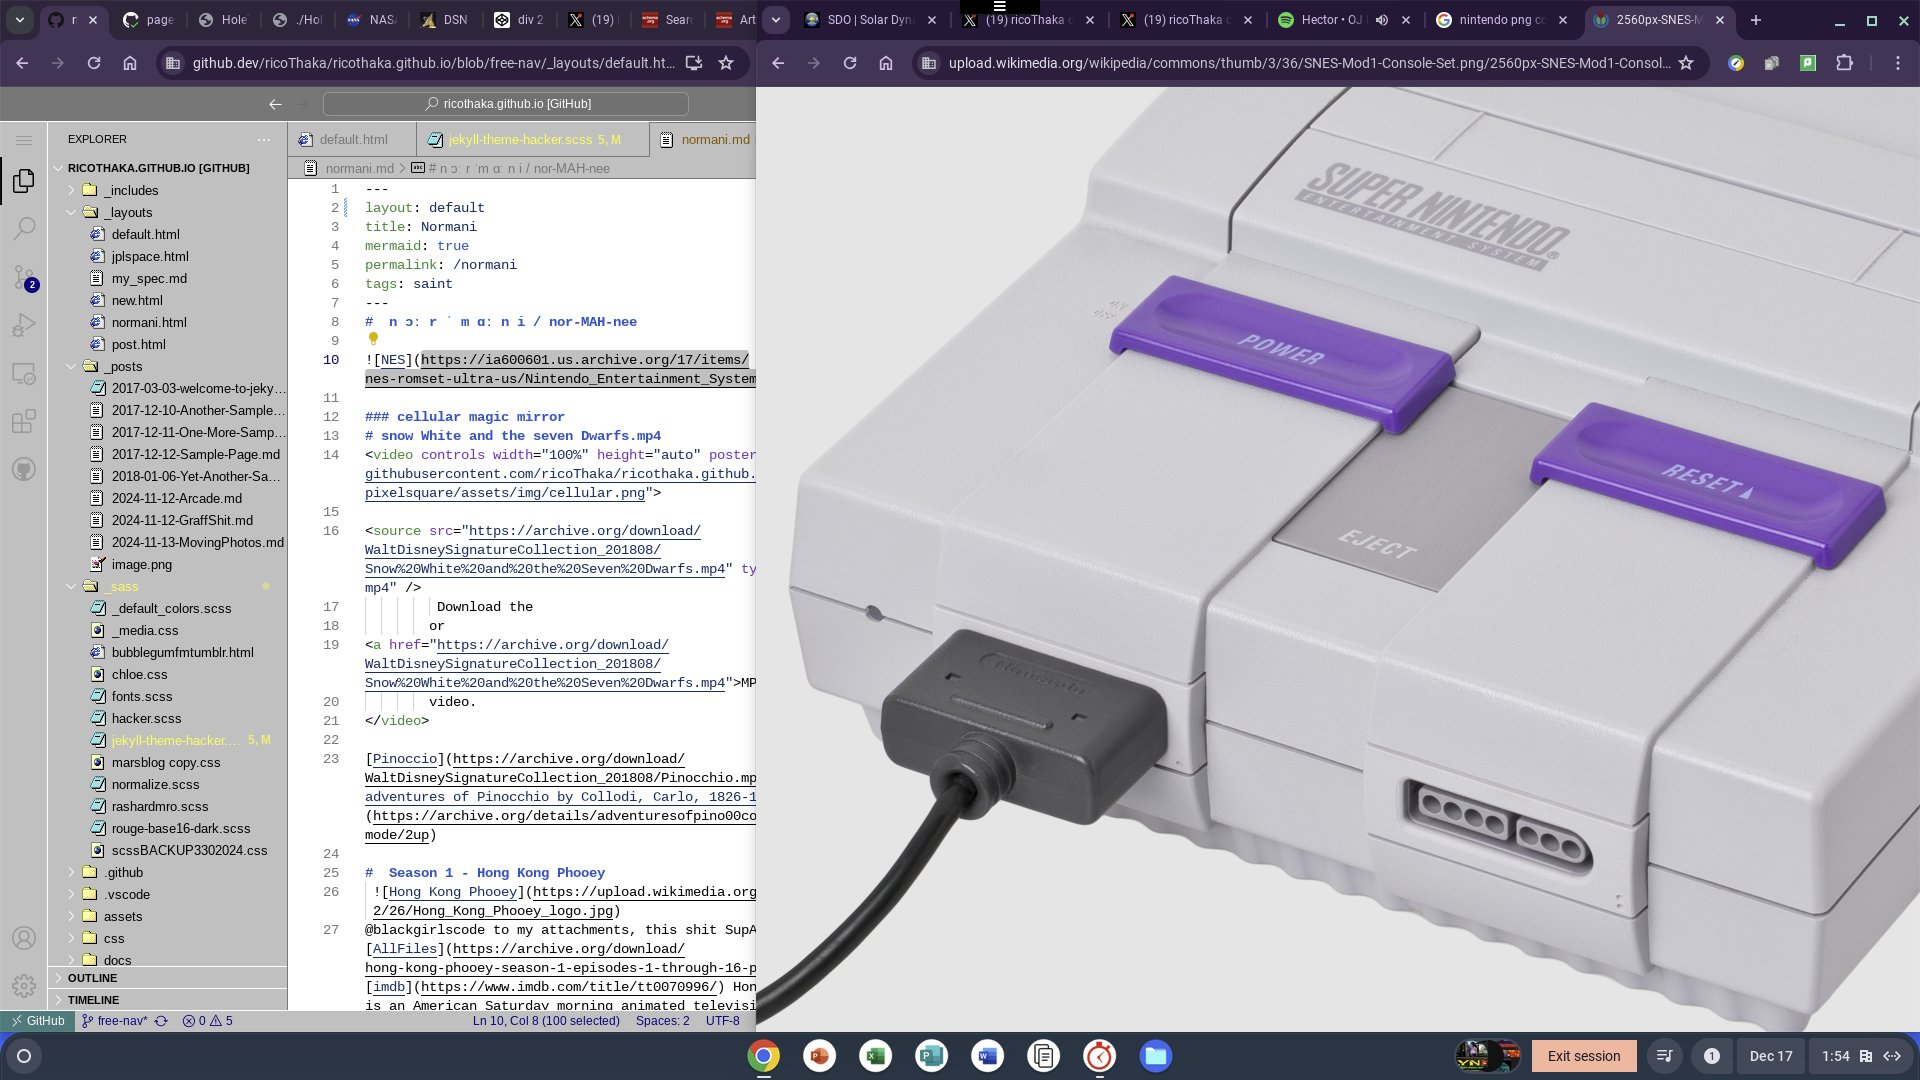Viewport: 1920px width, 1080px height.
Task: Open the Manage gear settings icon
Action: (x=24, y=986)
